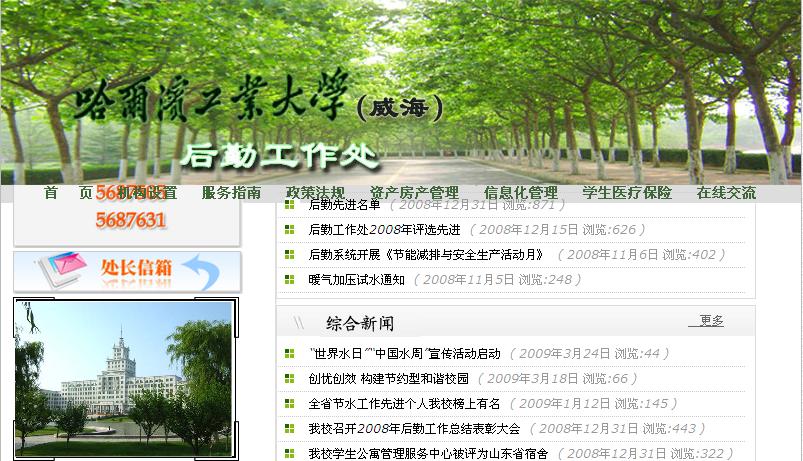803x461 pixels.
Task: Open the 政策法规 menu item
Action: tap(315, 193)
